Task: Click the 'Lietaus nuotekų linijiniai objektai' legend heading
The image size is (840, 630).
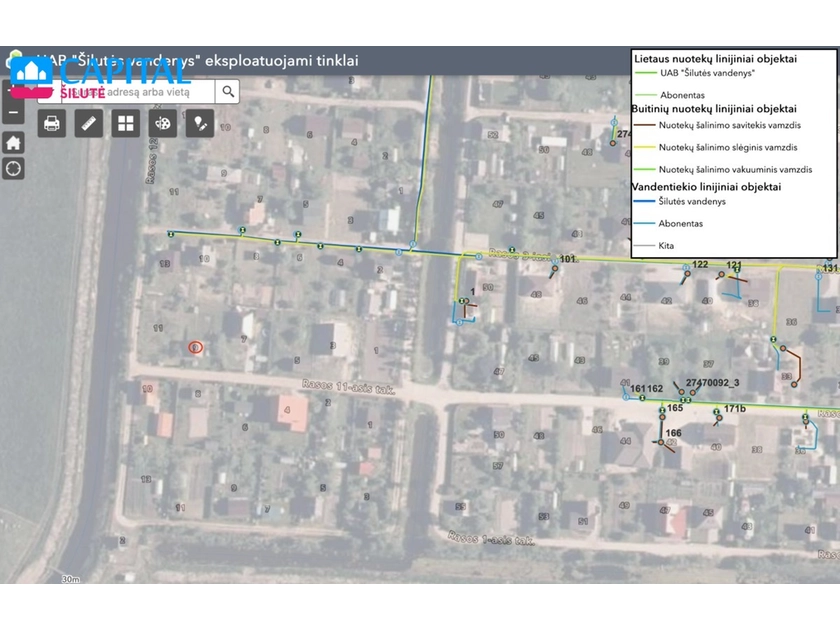Action: pos(715,59)
